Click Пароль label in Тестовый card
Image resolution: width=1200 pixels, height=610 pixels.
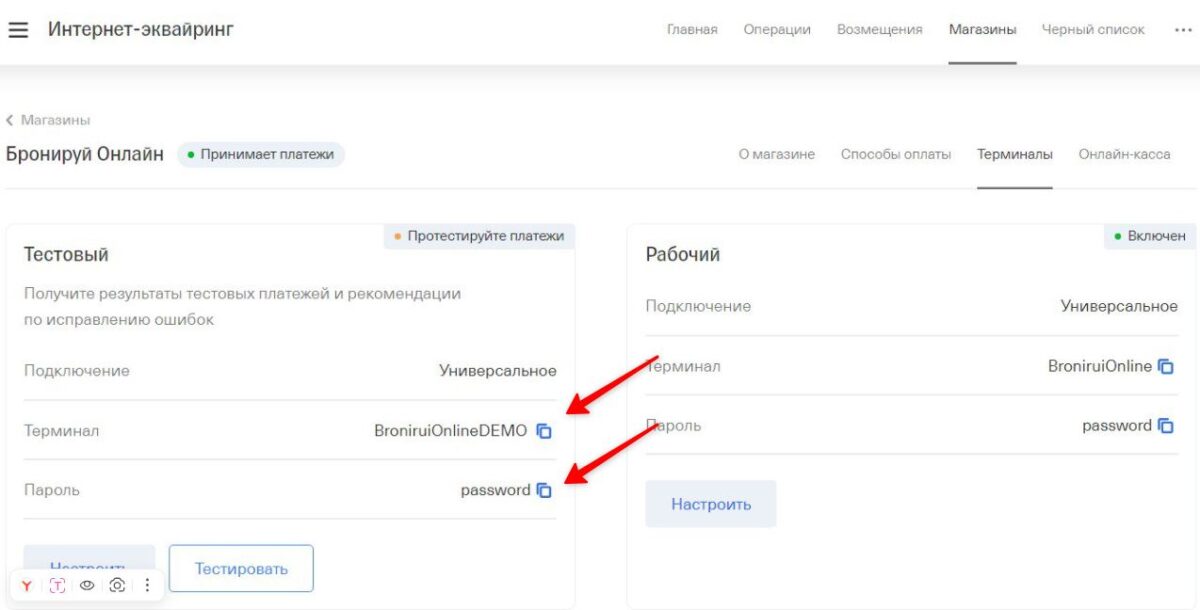point(52,490)
